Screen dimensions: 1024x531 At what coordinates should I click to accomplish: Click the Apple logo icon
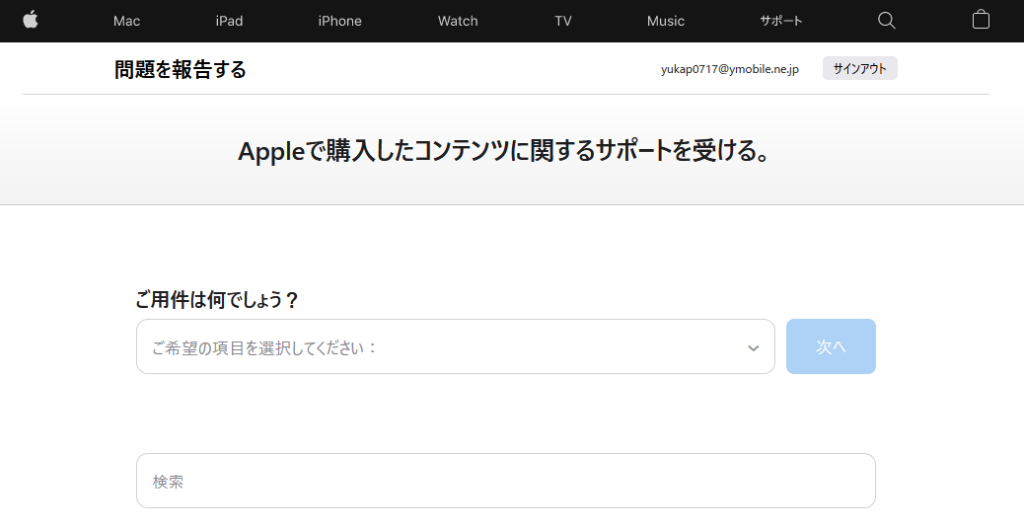(31, 20)
